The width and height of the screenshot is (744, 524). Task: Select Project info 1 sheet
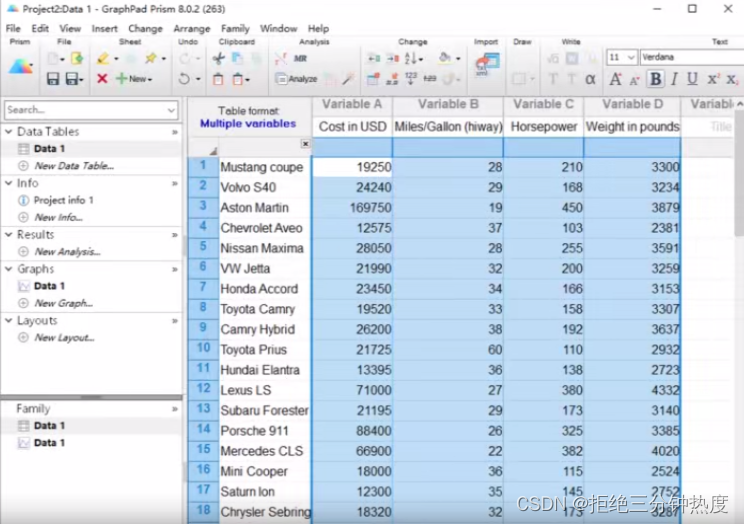[64, 200]
